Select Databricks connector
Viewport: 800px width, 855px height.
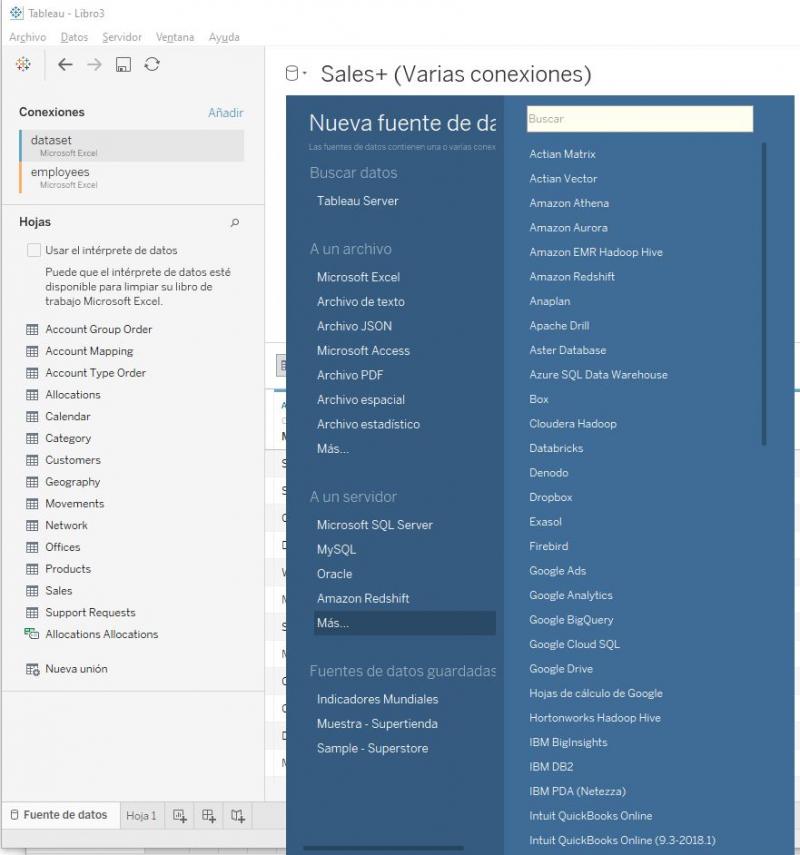click(x=556, y=448)
